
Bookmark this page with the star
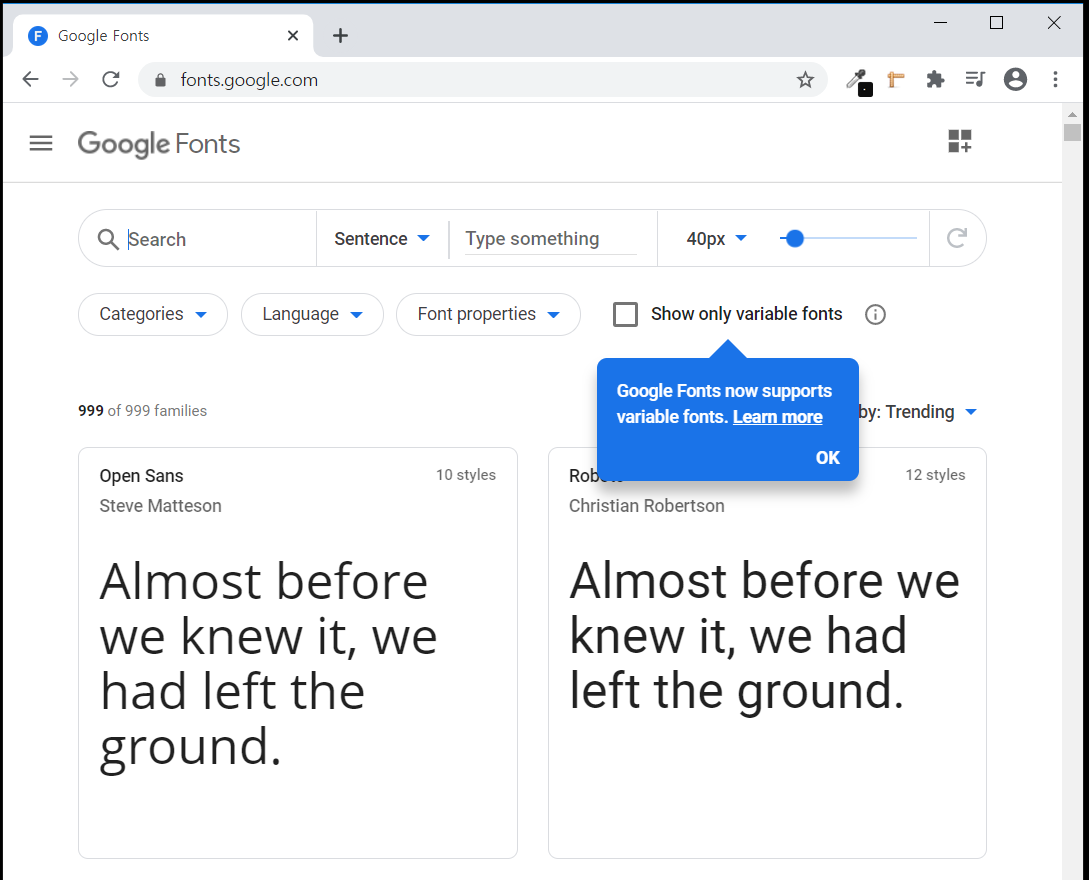click(805, 80)
